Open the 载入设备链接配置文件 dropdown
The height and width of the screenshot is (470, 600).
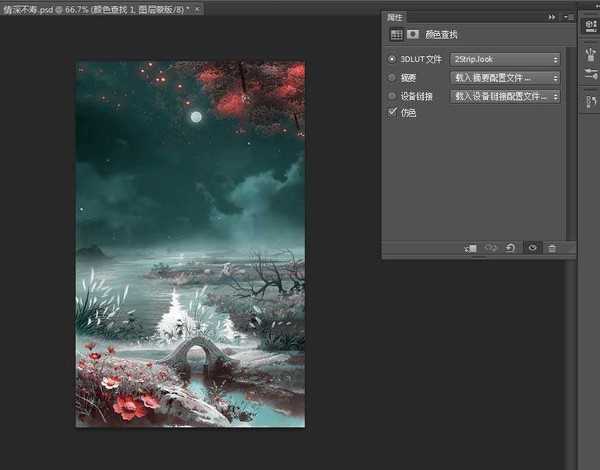pyautogui.click(x=505, y=96)
